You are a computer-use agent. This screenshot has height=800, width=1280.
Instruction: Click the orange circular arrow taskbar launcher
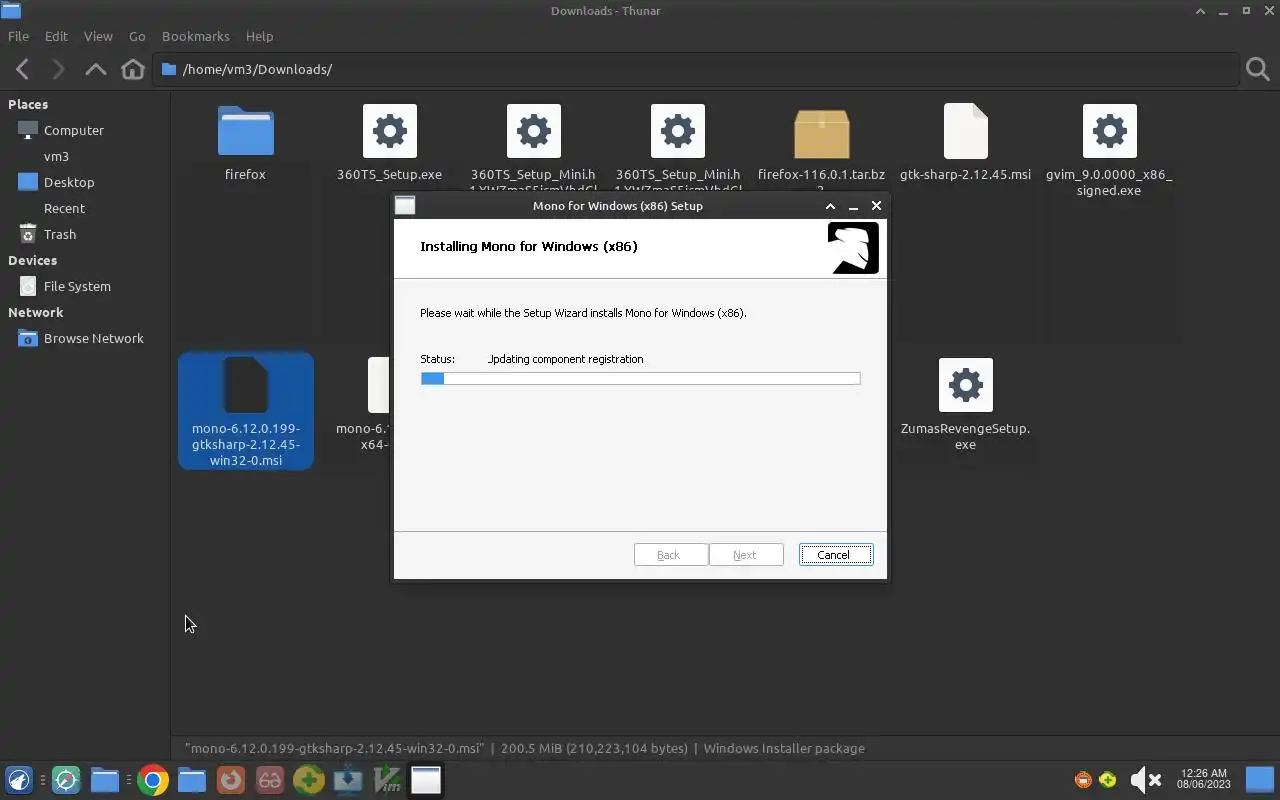click(231, 780)
